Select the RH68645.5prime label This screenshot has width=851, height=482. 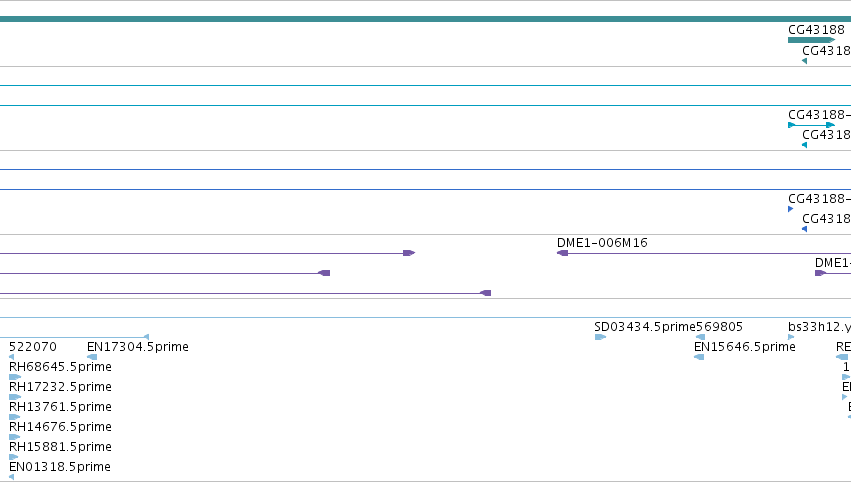coord(60,367)
